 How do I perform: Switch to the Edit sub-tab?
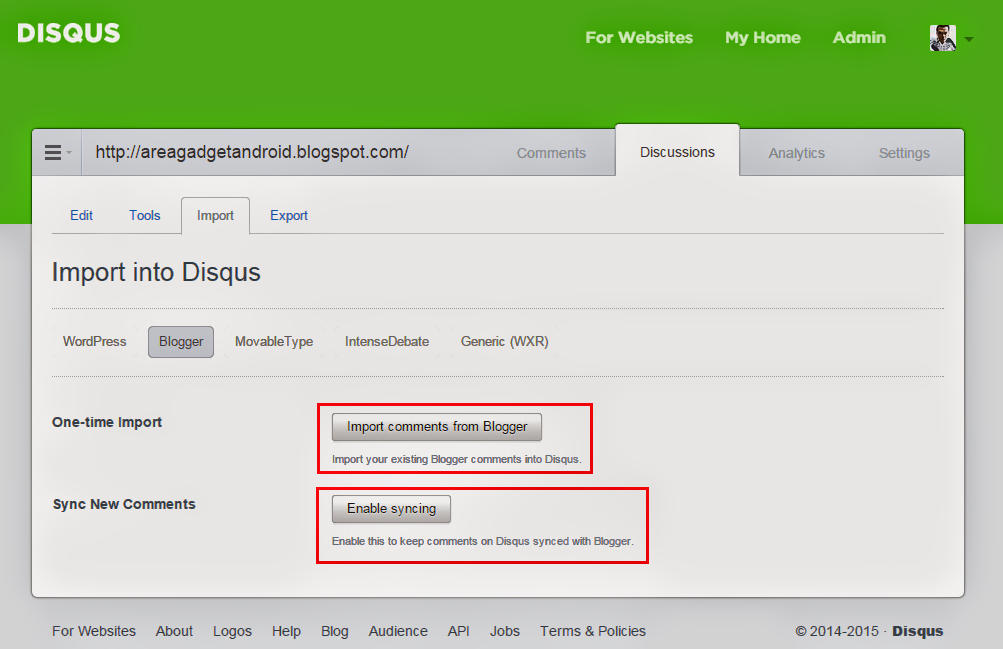coord(81,215)
